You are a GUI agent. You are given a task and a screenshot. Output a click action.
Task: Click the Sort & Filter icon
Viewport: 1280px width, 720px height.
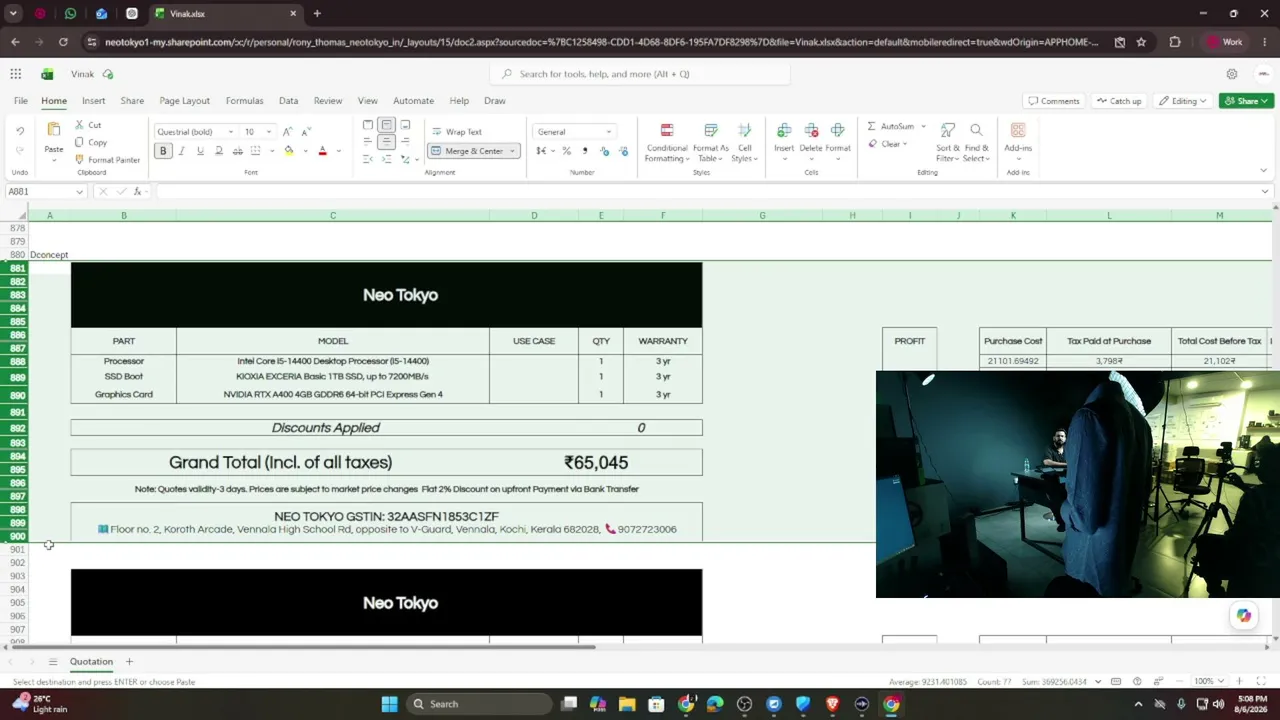(948, 130)
